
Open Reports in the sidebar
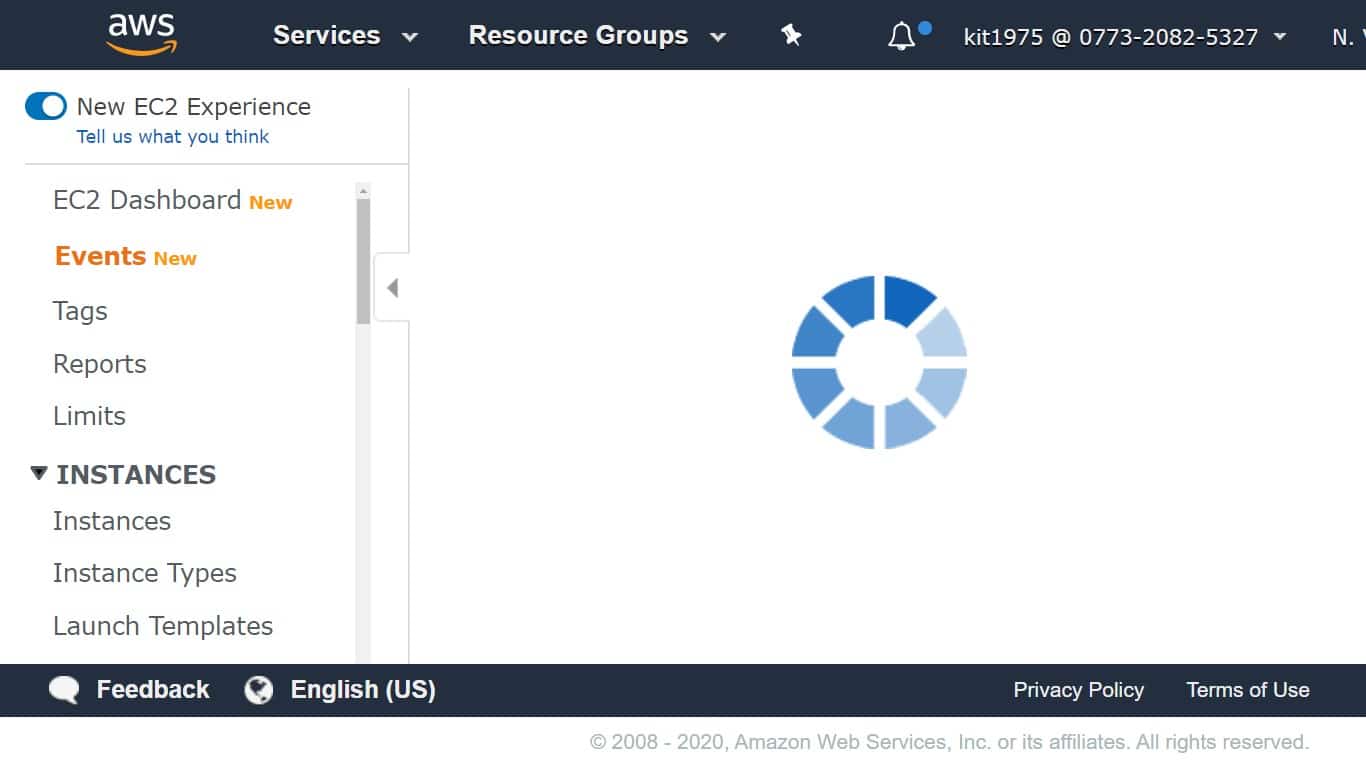click(100, 364)
